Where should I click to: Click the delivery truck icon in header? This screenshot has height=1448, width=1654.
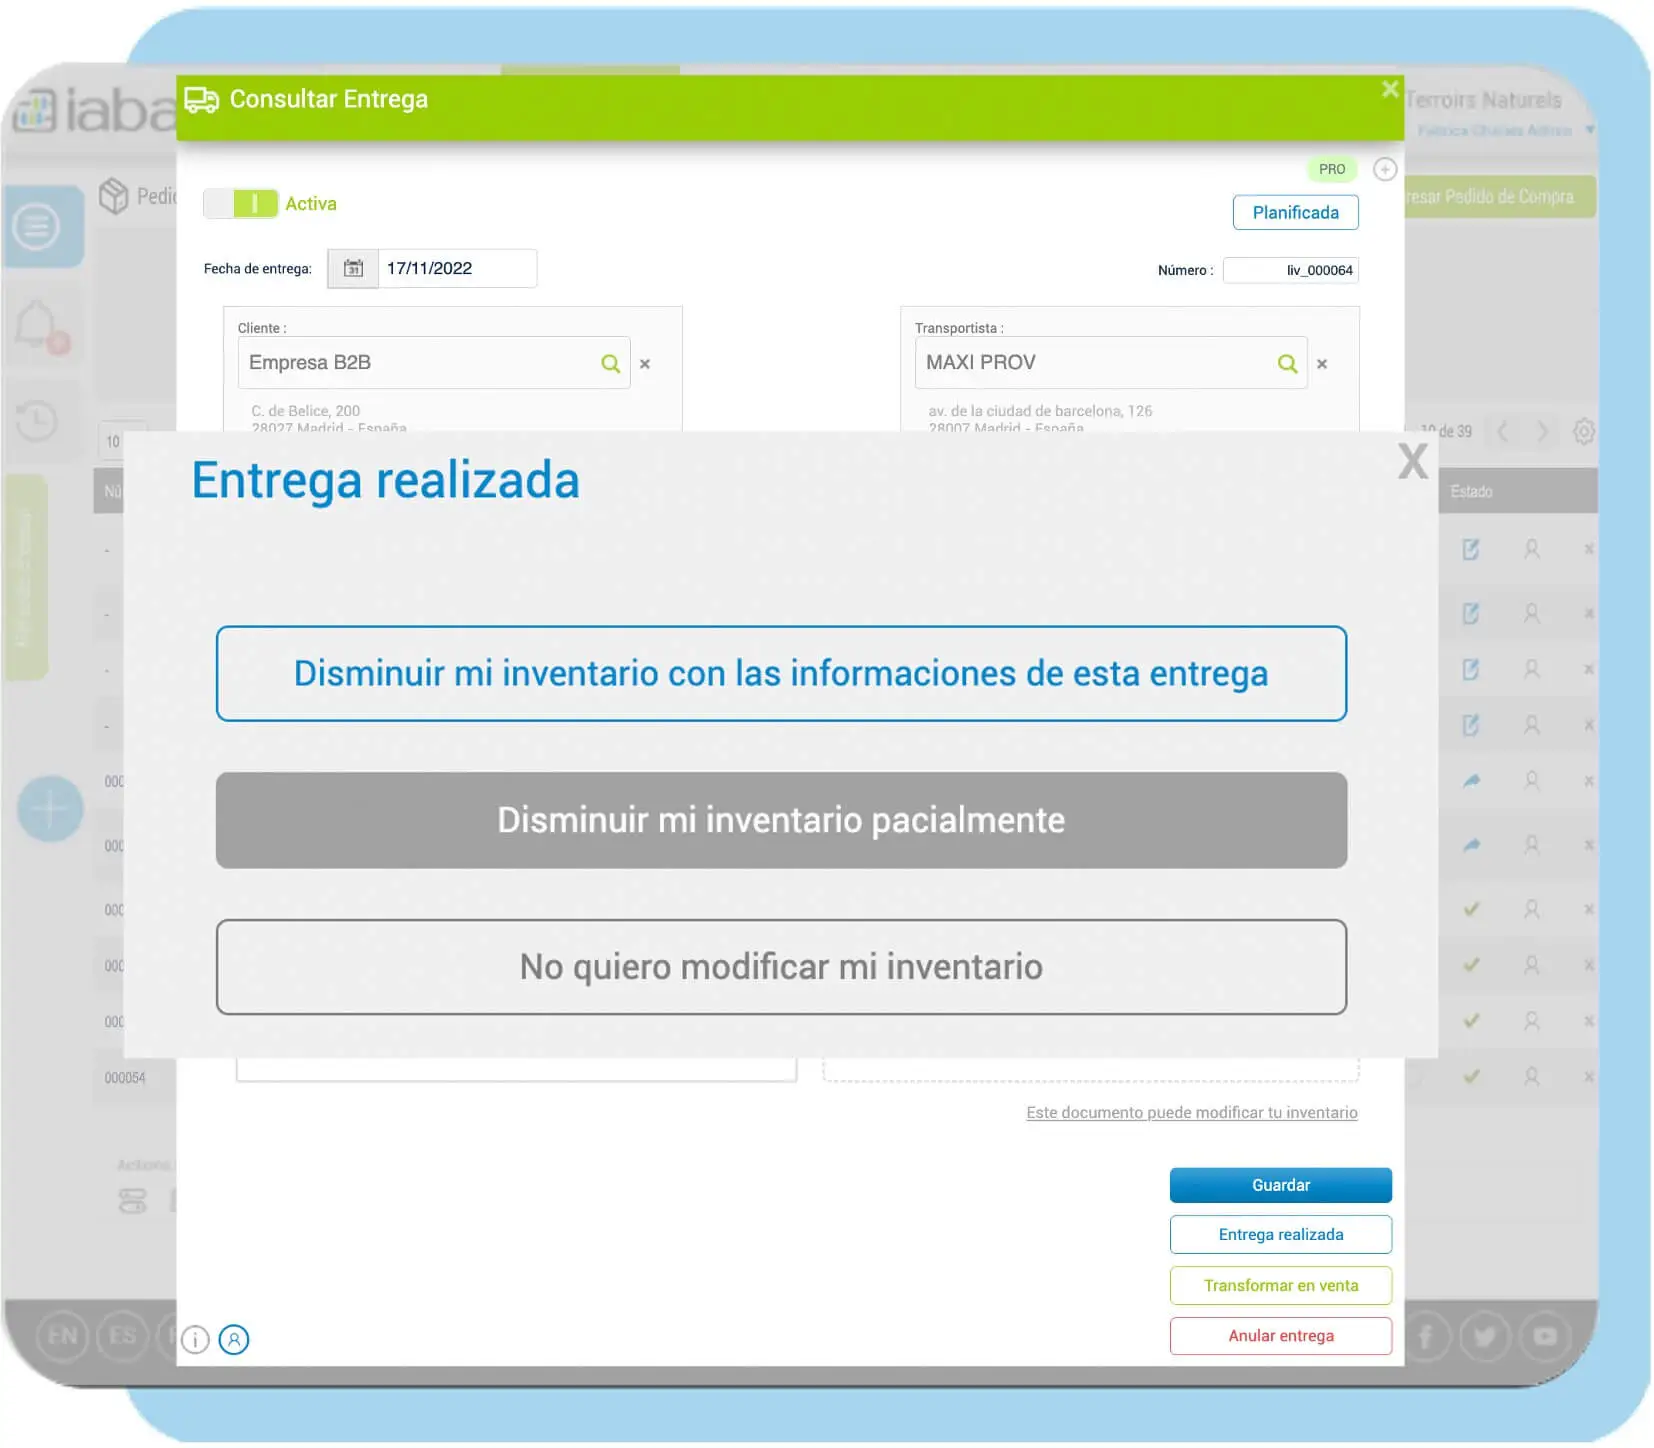(201, 100)
